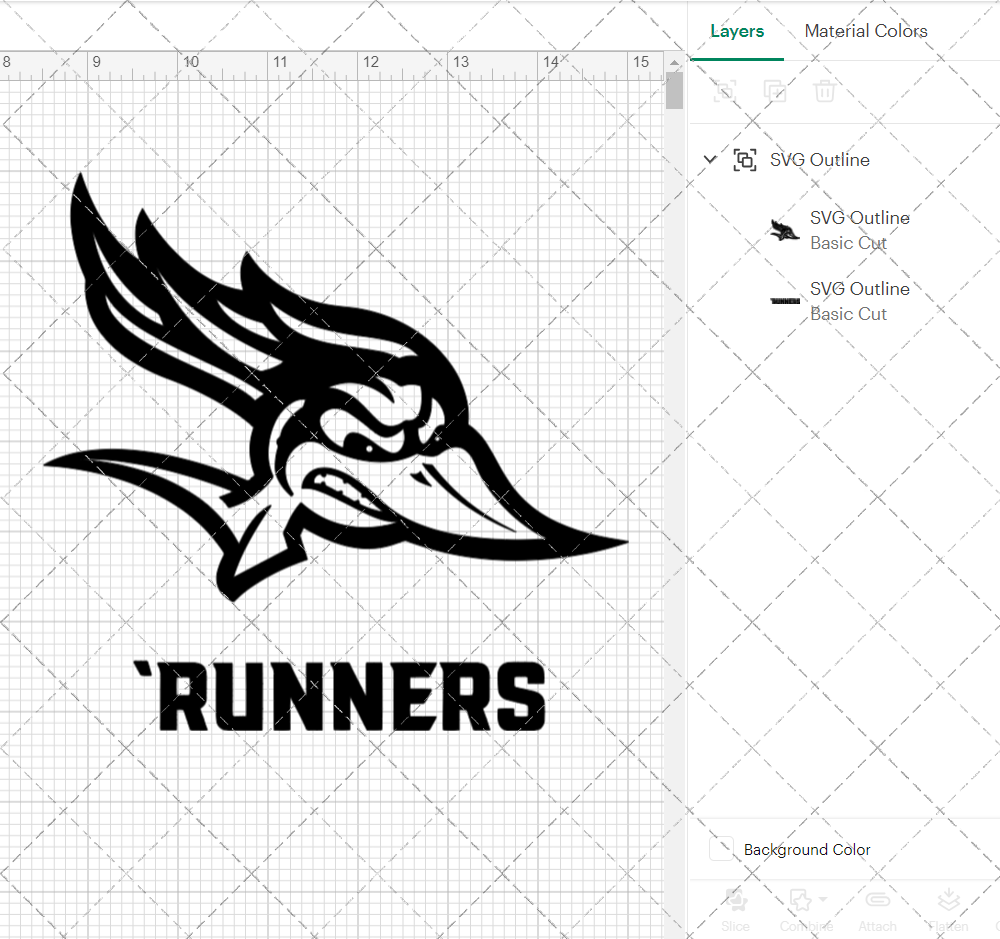Collapse the SVG Outline group chevron

pos(710,159)
